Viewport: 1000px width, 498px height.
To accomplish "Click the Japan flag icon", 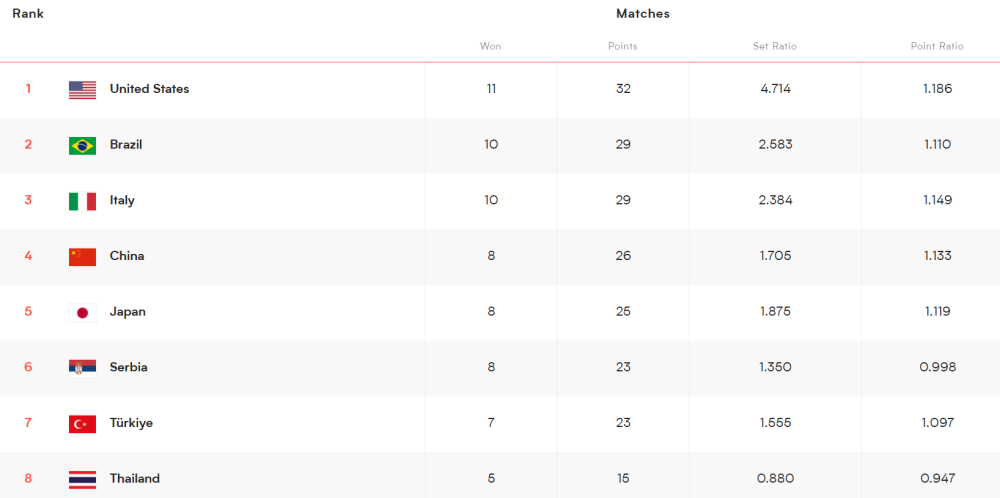I will 82,312.
